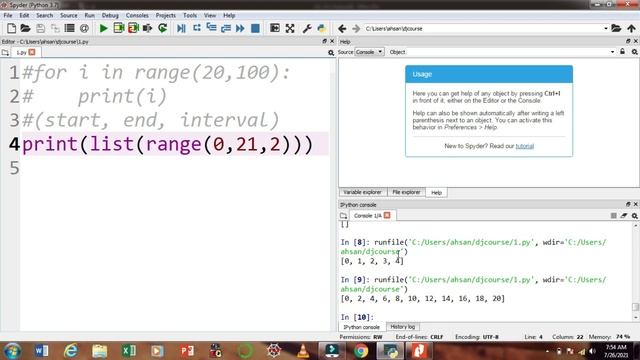
Task: Save the current file
Action: point(40,28)
